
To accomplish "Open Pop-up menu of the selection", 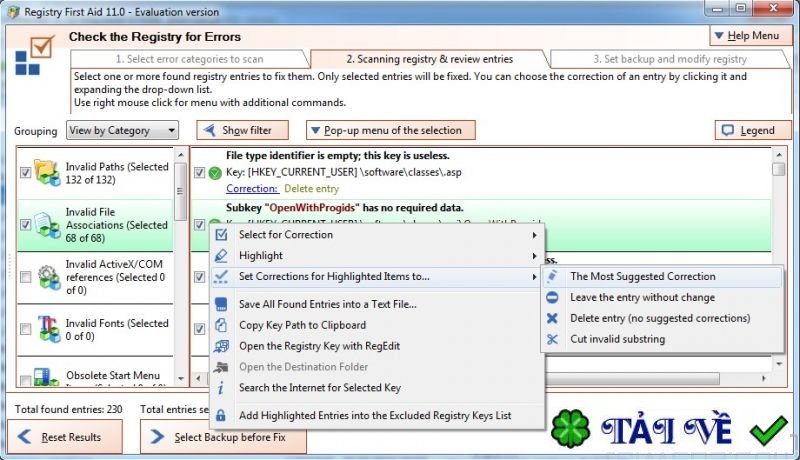I will pyautogui.click(x=391, y=130).
